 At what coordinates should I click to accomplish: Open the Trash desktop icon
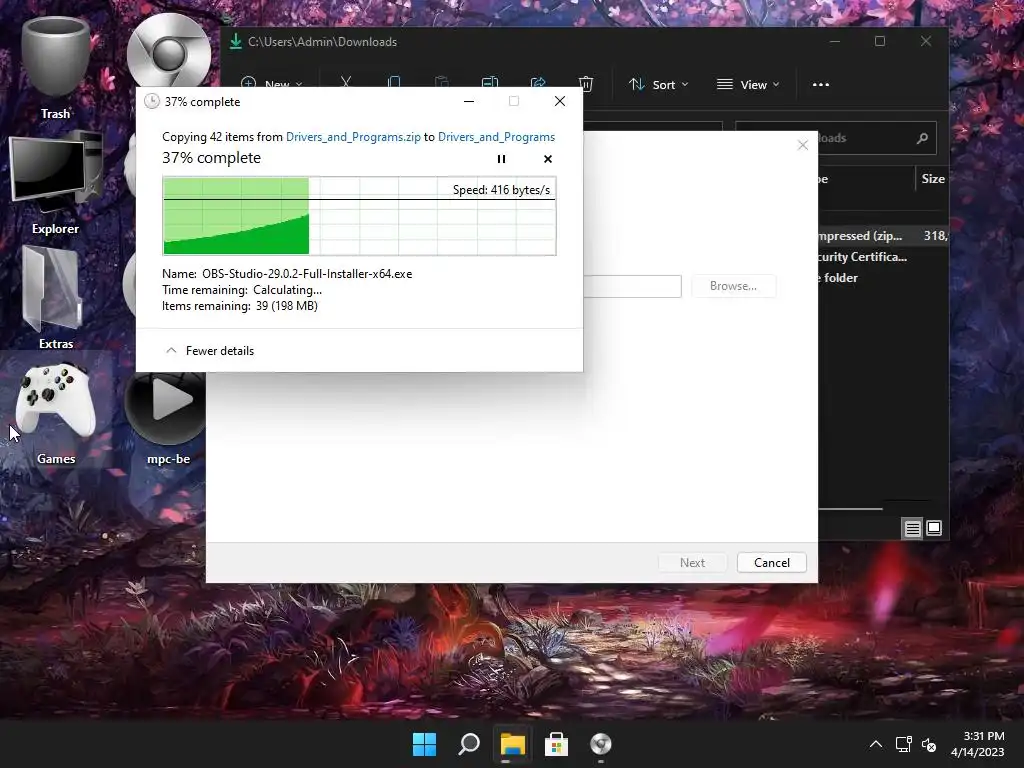pos(56,68)
